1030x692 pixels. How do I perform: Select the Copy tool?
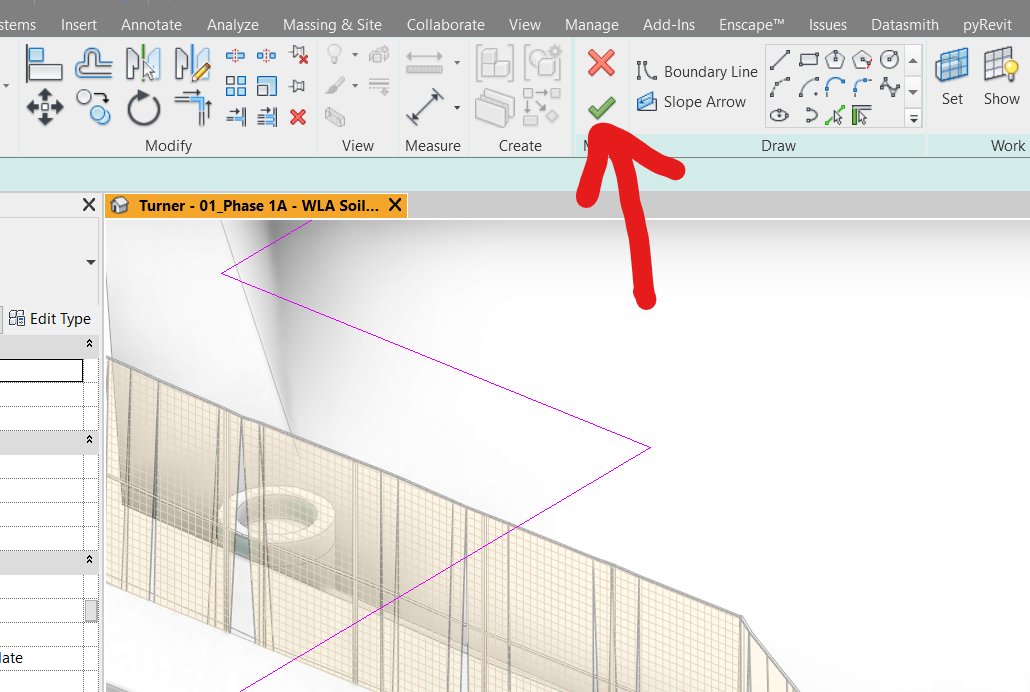click(x=93, y=107)
